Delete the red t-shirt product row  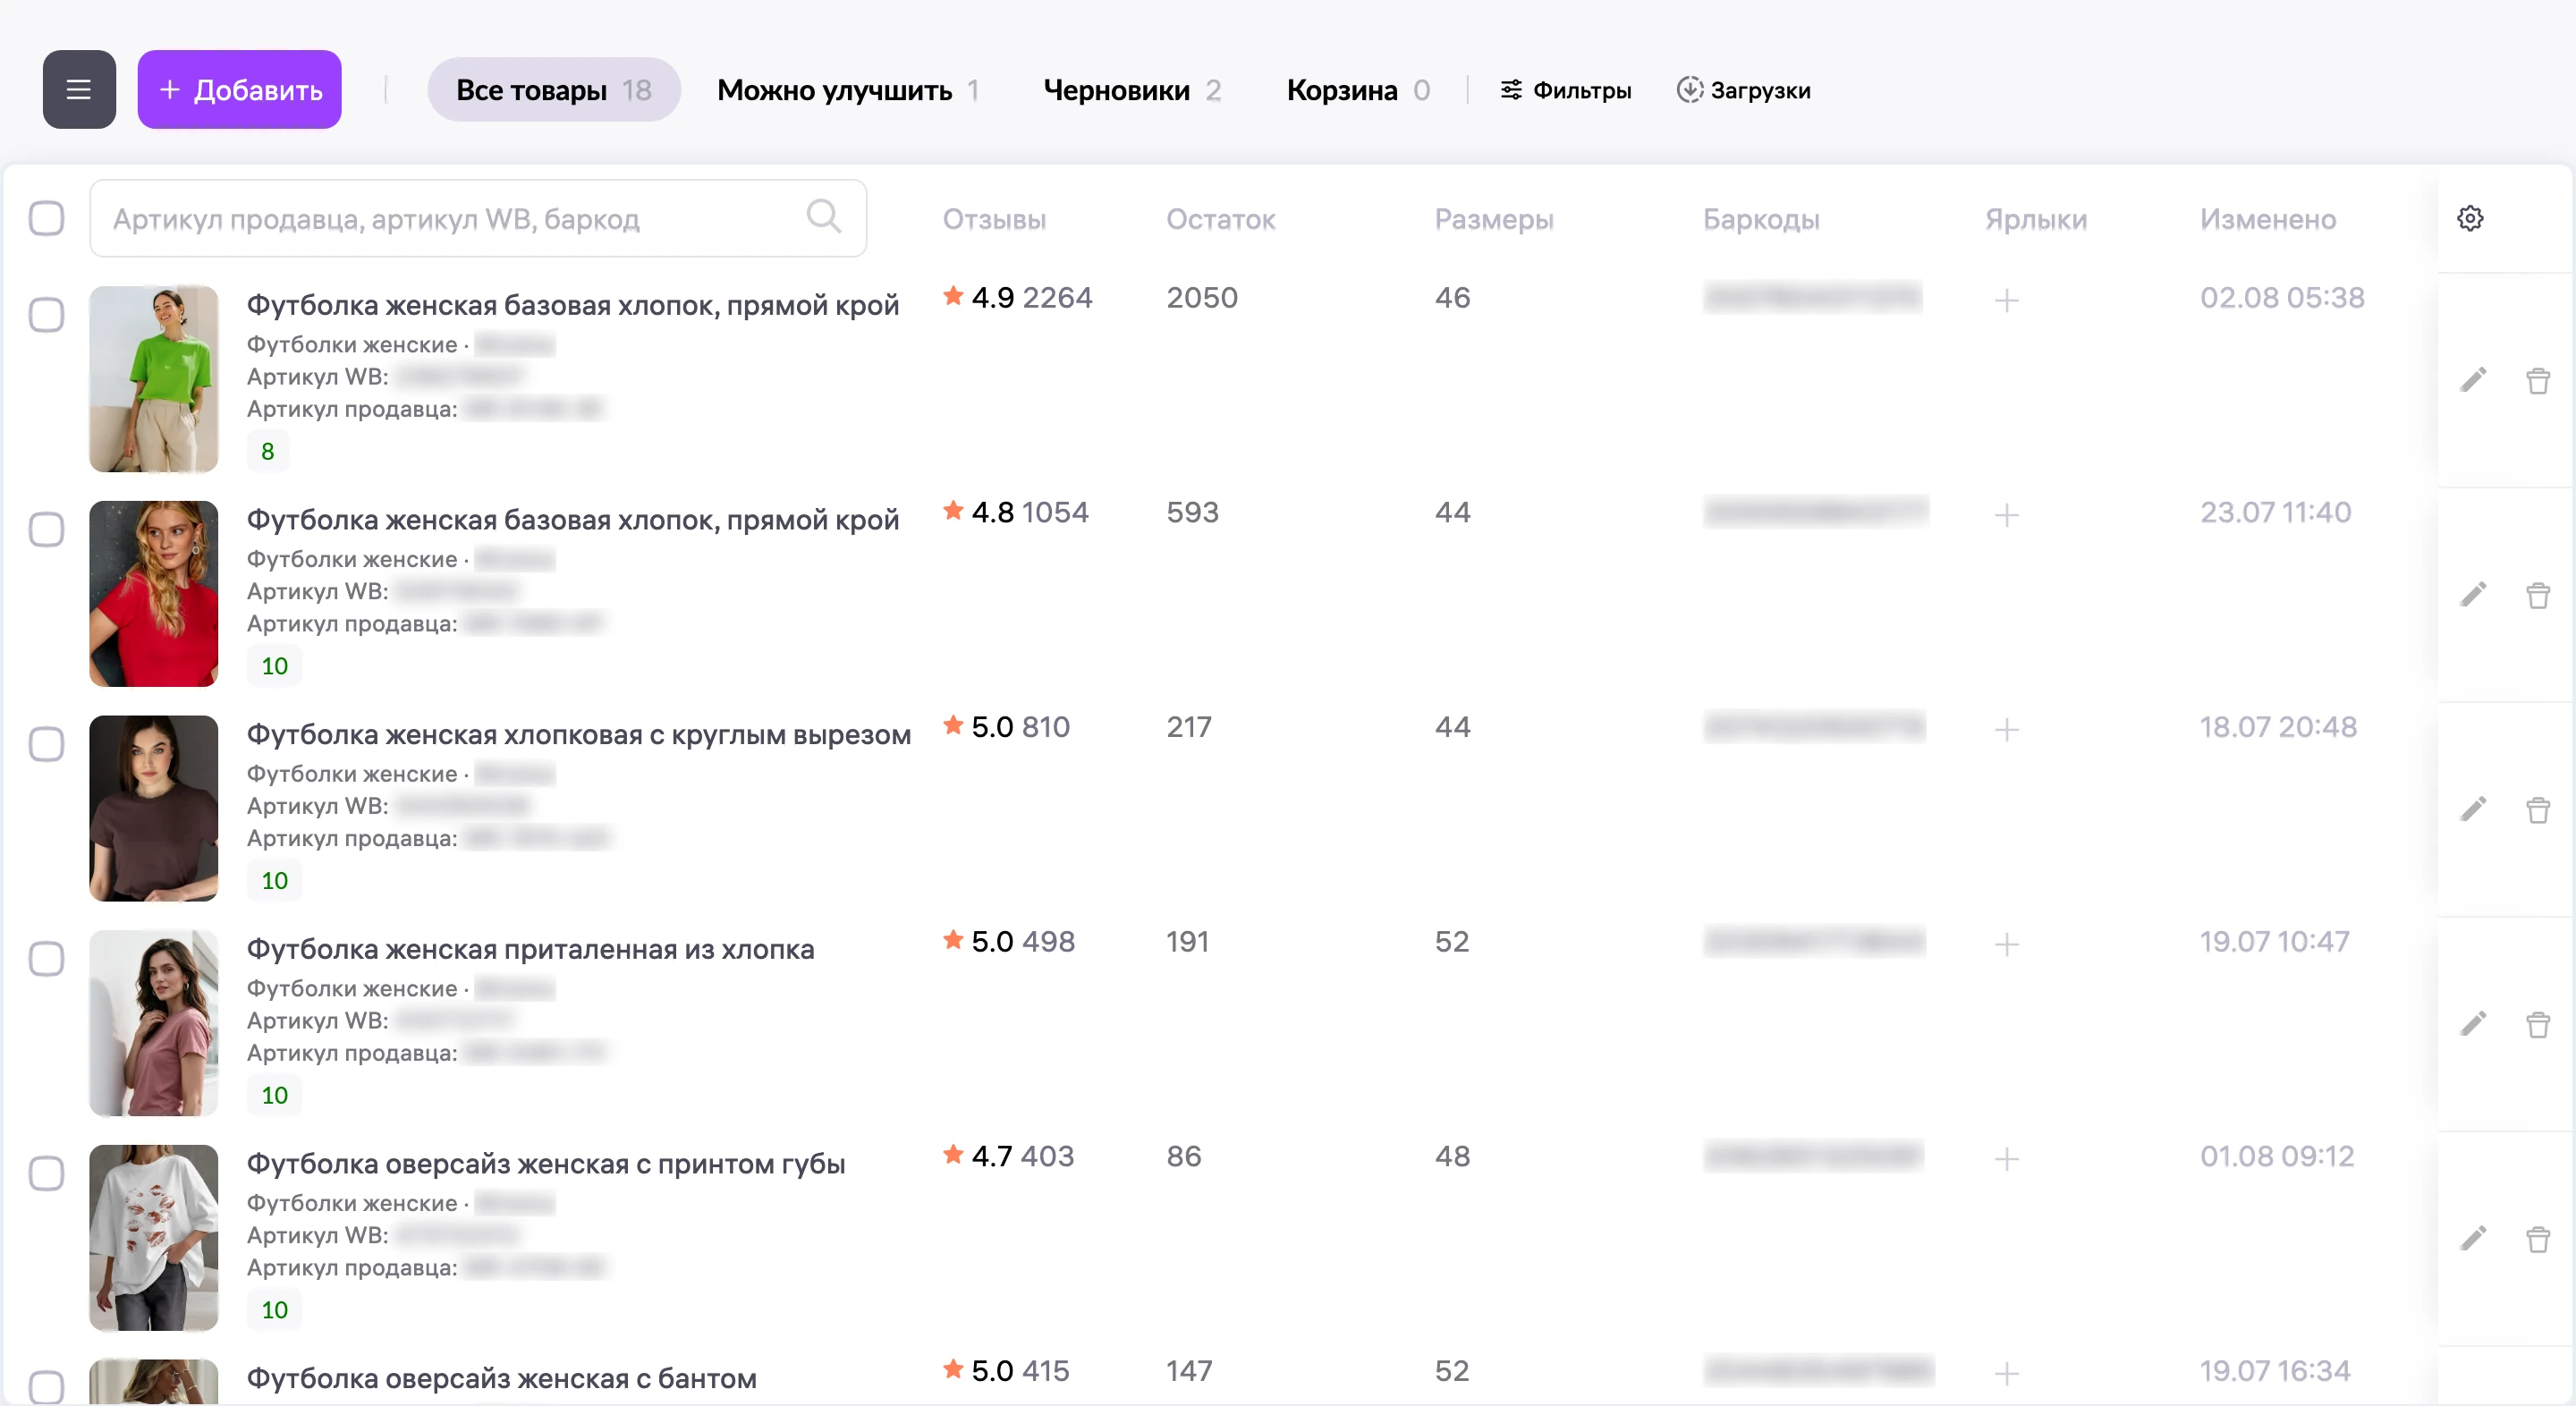[x=2538, y=595]
